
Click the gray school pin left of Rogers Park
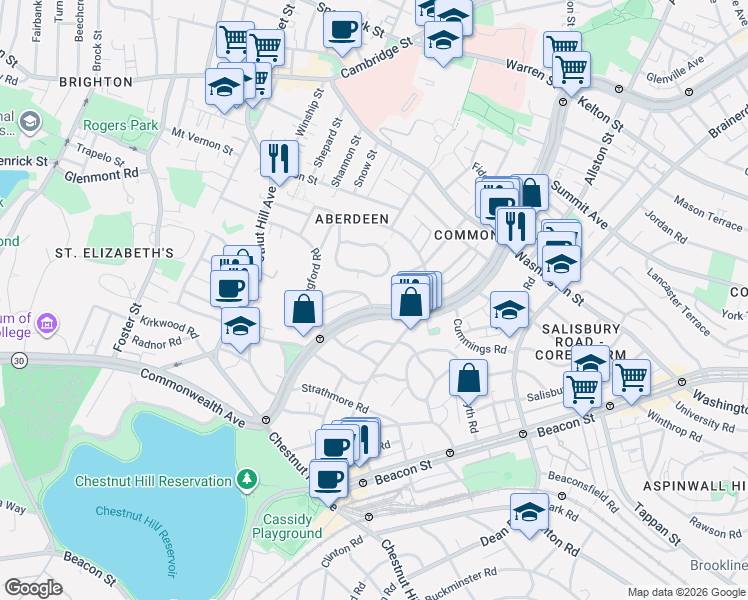(x=30, y=122)
